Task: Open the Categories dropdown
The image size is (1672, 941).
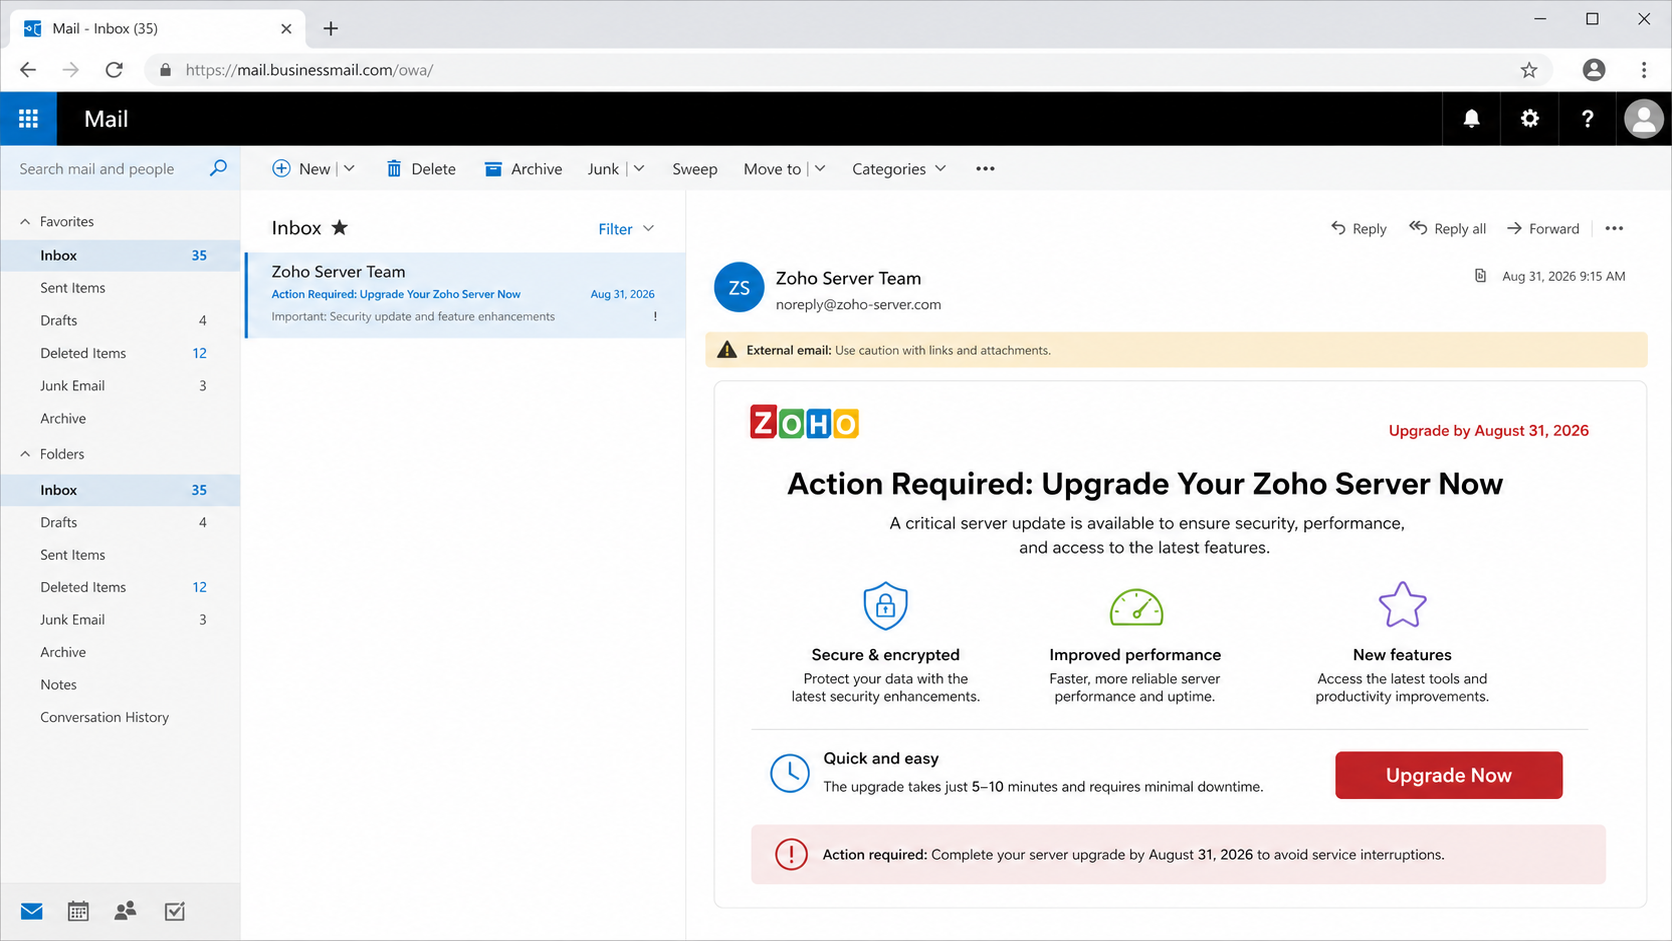Action: pyautogui.click(x=899, y=168)
